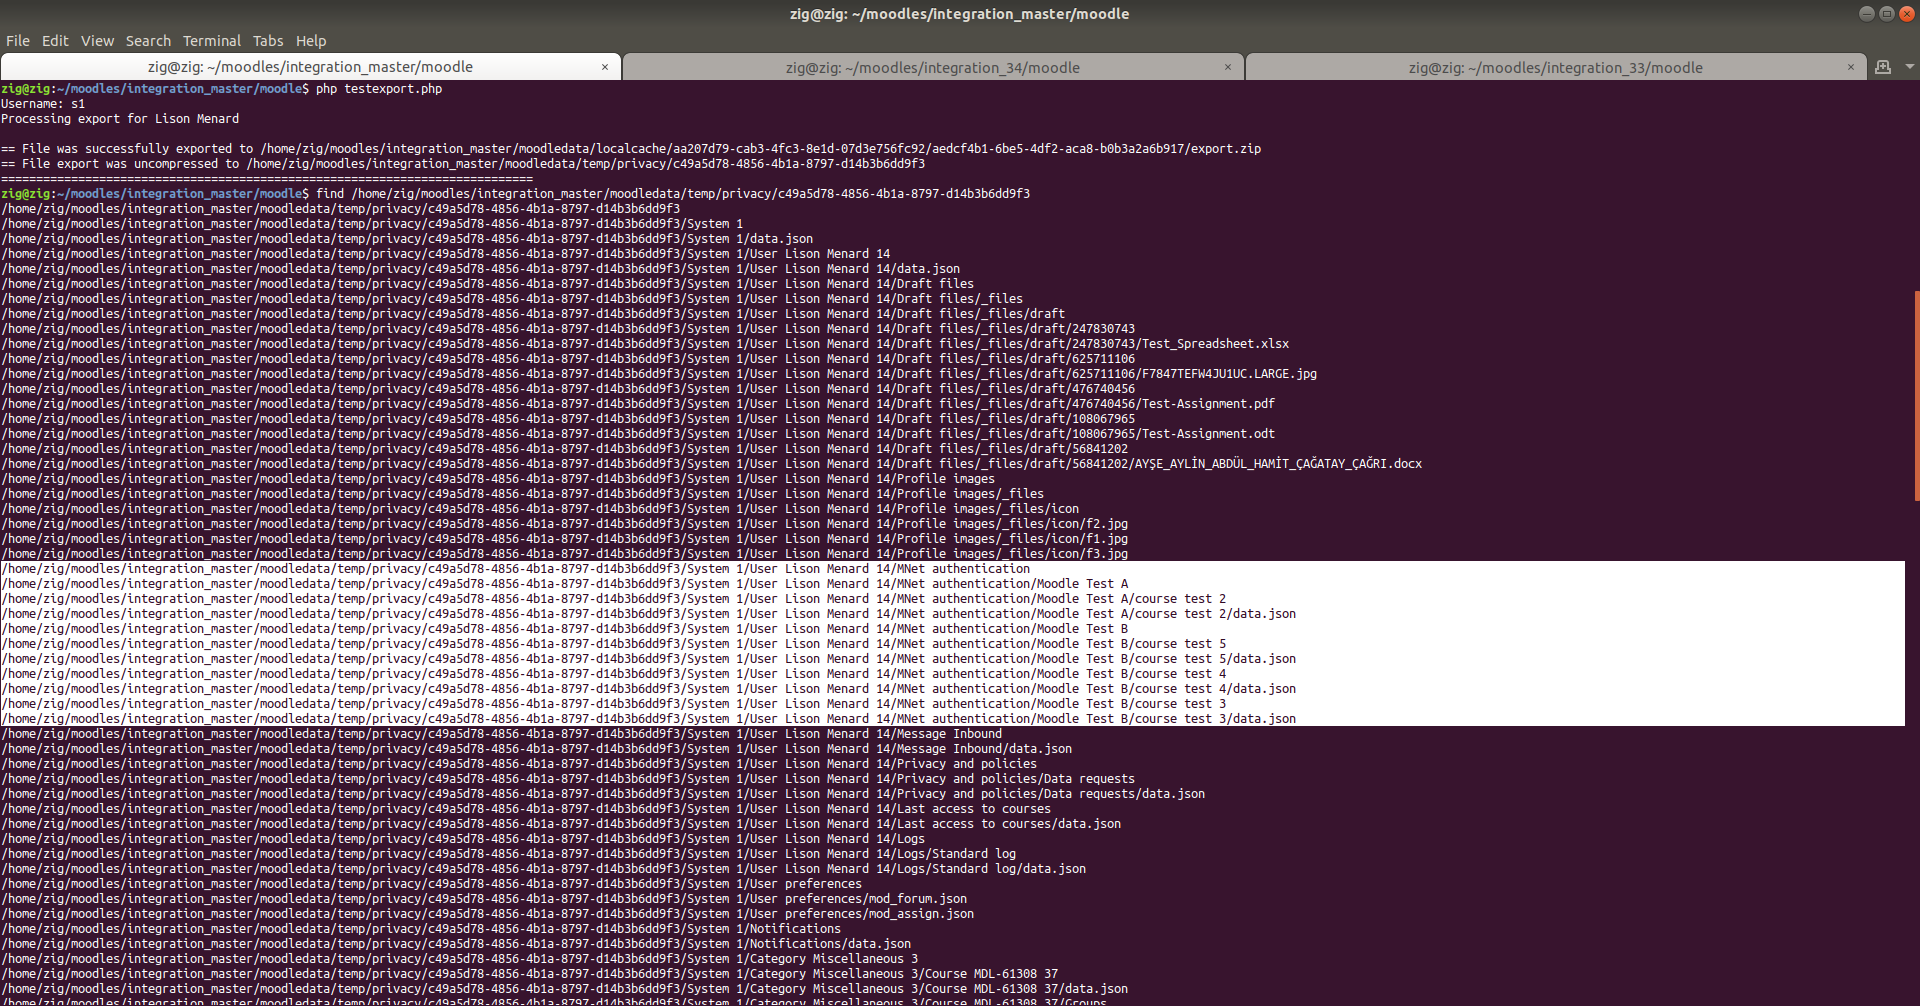Click the line ending 'Data requests/data.json'
Viewport: 1920px width, 1006px height.
tap(603, 794)
